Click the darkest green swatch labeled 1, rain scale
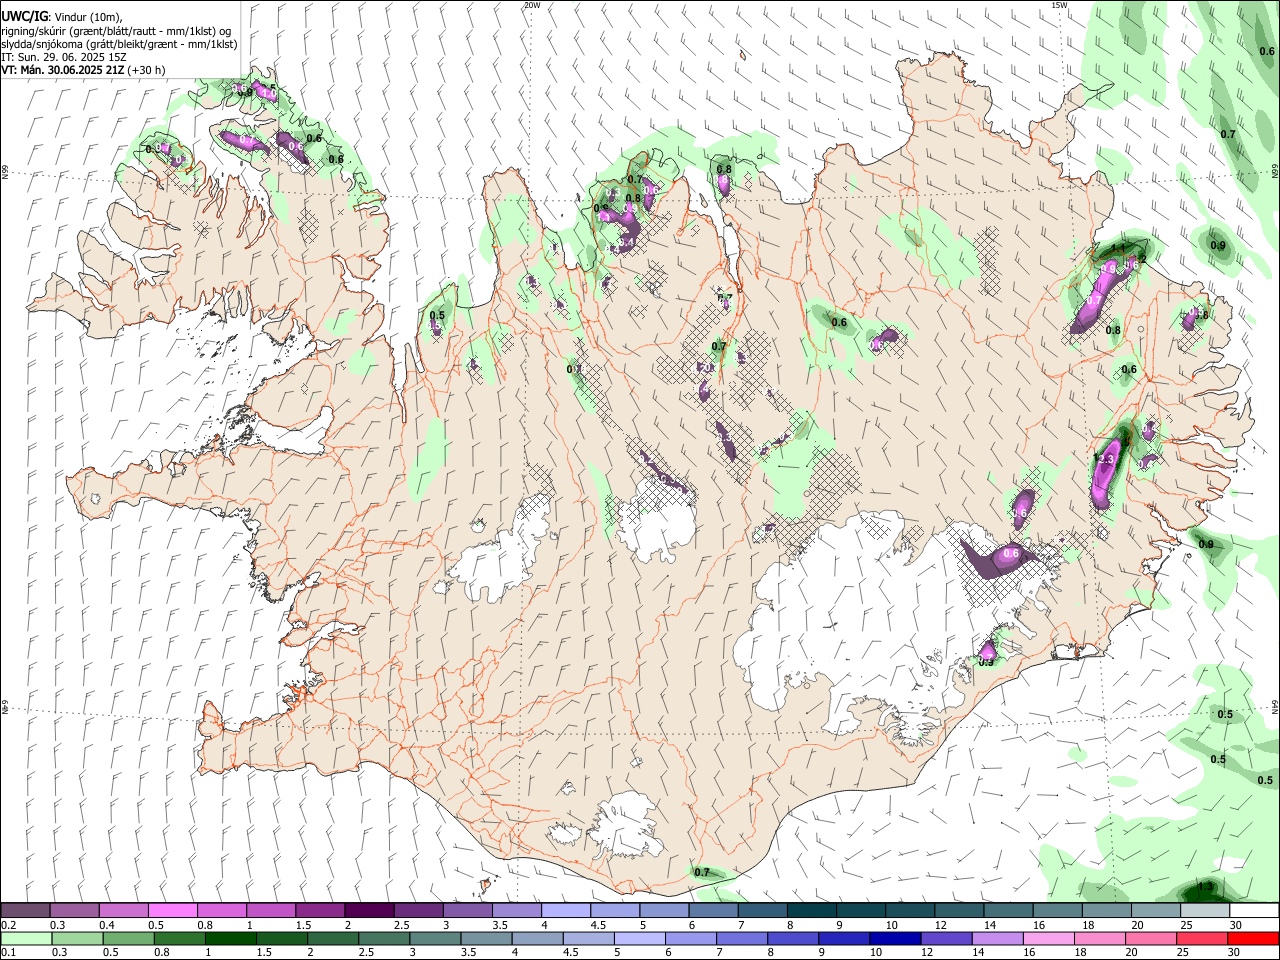Viewport: 1280px width, 960px height. pyautogui.click(x=230, y=938)
